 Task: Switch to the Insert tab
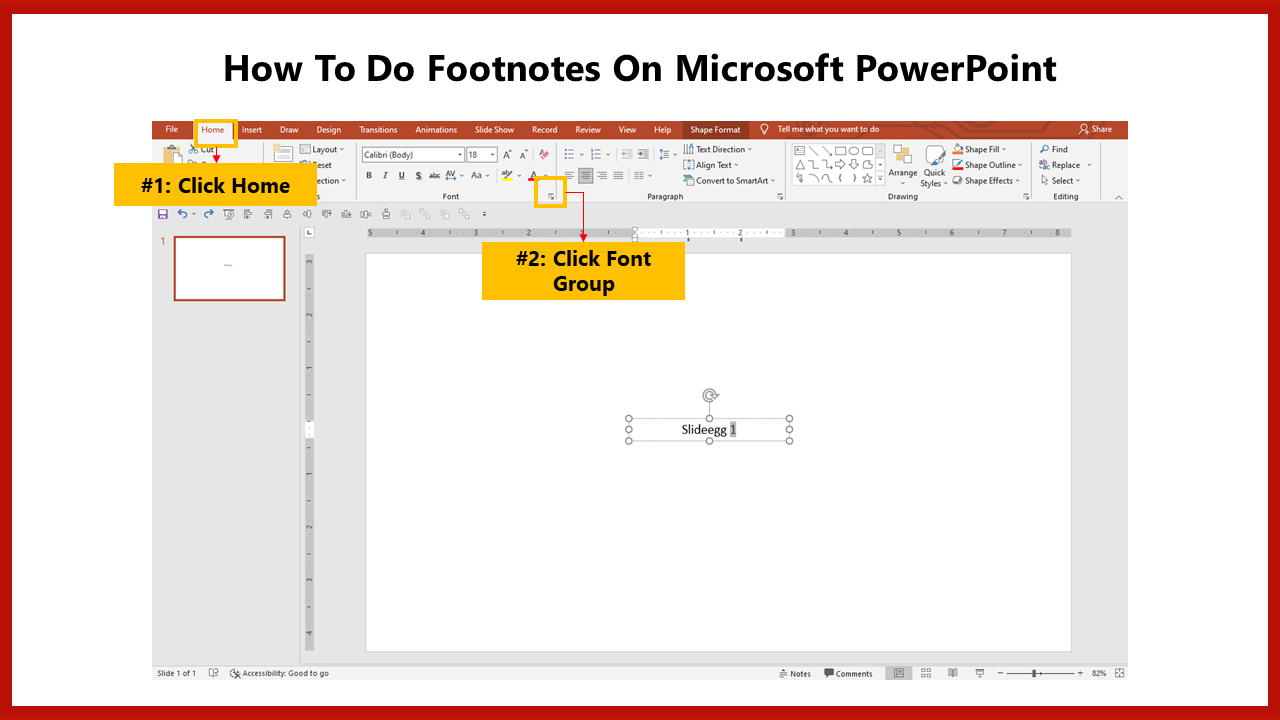tap(252, 130)
